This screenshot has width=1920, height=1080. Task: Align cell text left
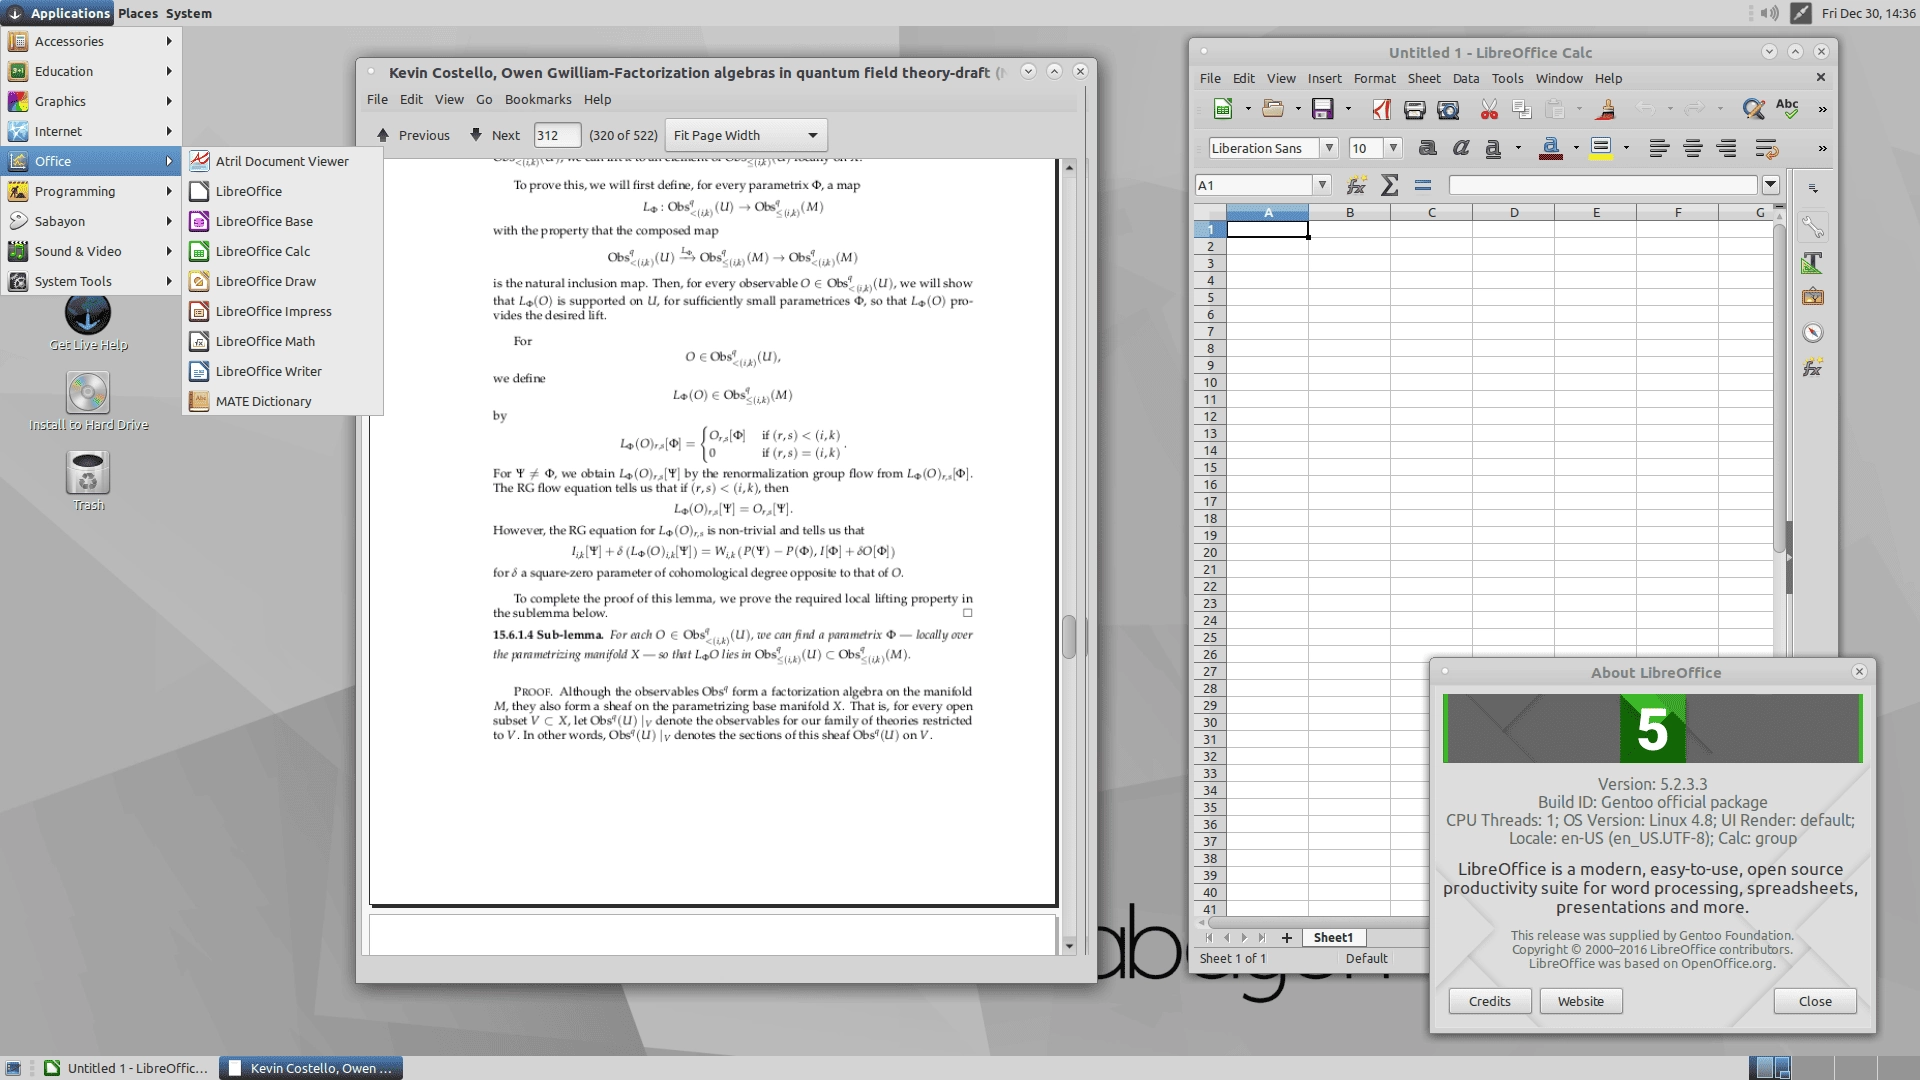1659,148
